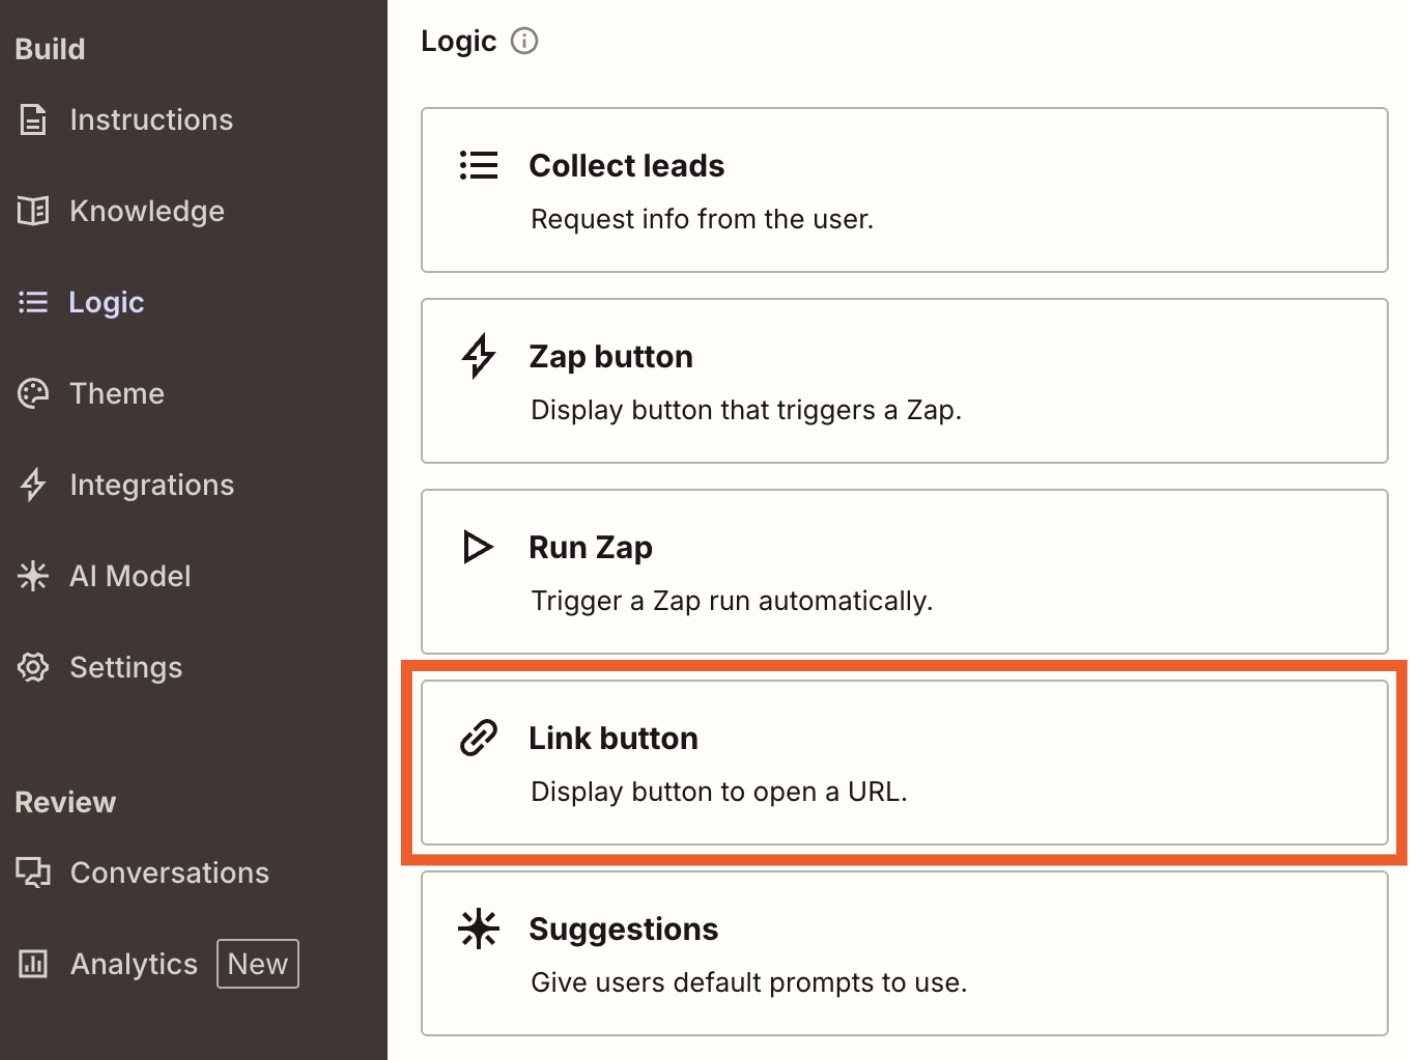
Task: Select the AI Model sparkle icon
Action: (x=33, y=576)
